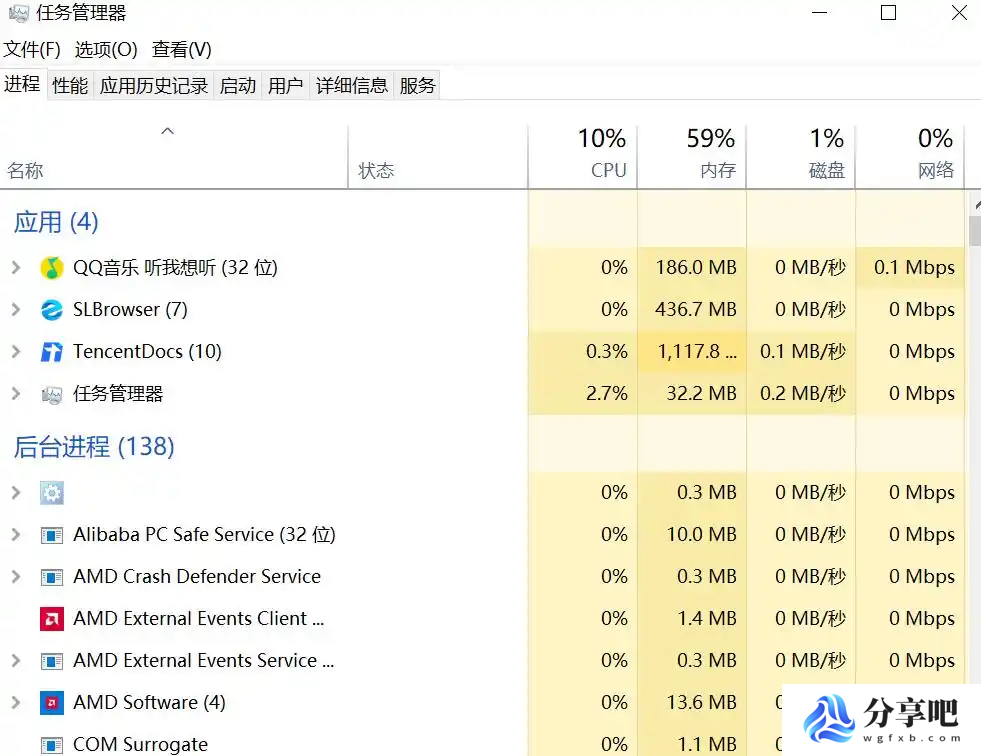Sort by the CPU column header
981x756 pixels.
click(583, 156)
